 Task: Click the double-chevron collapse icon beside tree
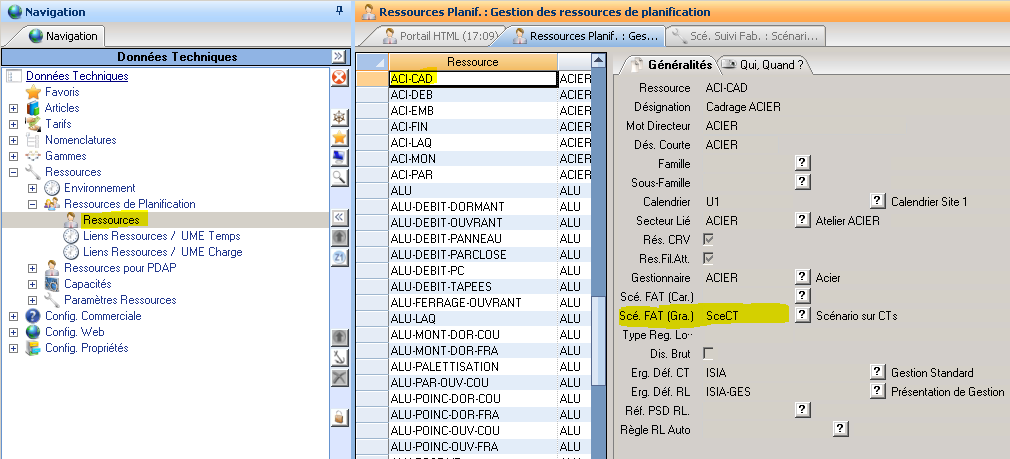click(339, 216)
